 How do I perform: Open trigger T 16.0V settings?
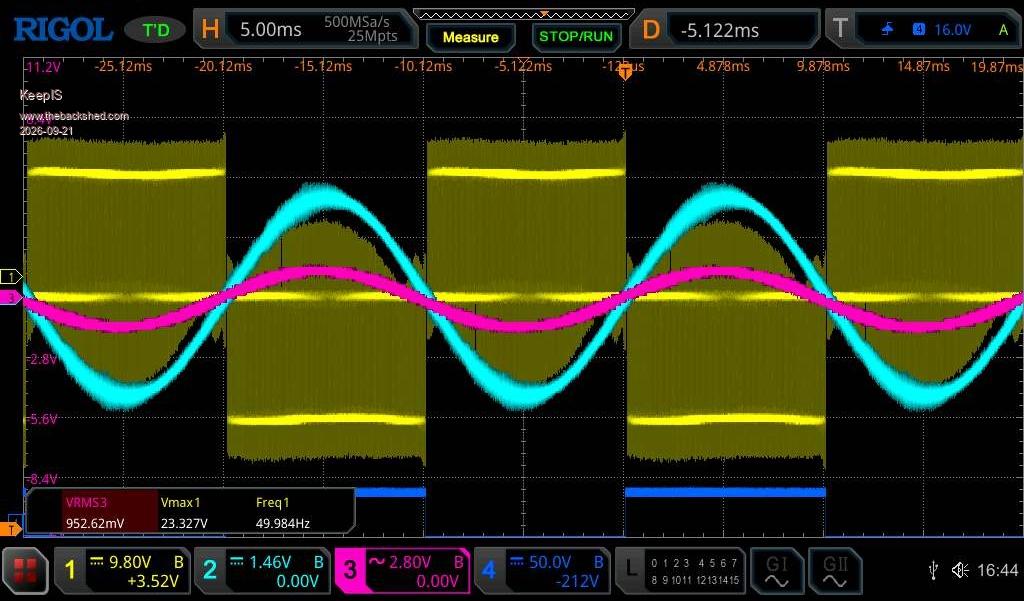tap(923, 29)
